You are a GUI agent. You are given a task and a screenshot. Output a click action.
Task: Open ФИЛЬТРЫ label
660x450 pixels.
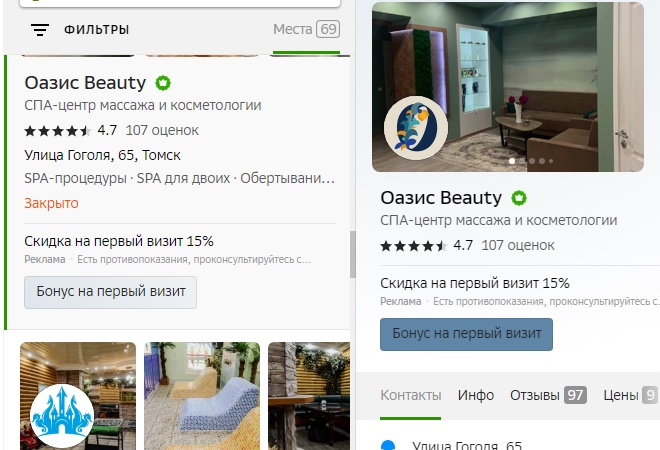pos(96,30)
